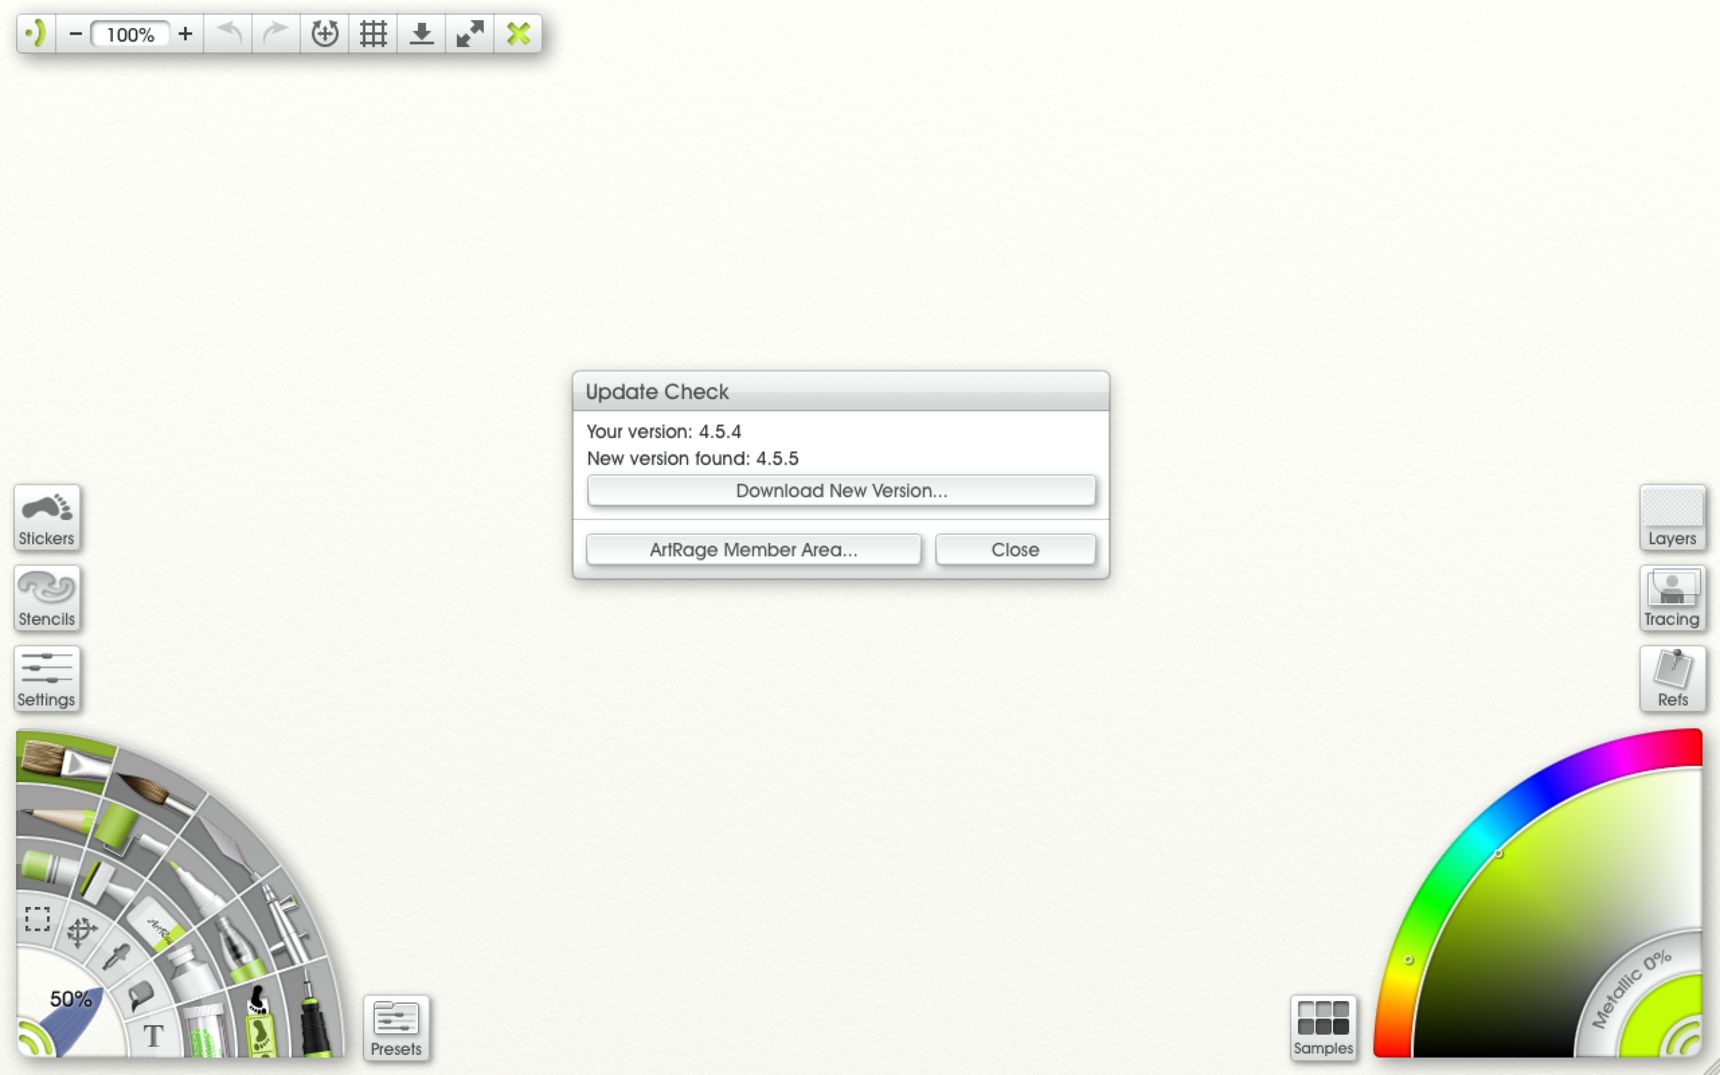Choose the Text tool

click(153, 1036)
